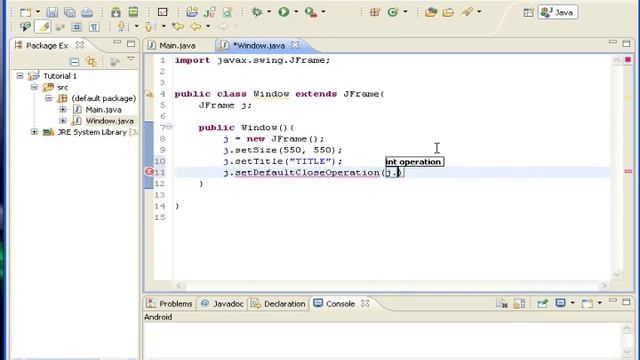Screen dimensions: 640x360
Task: Click the red error mark in overview ruler
Action: click(x=628, y=171)
